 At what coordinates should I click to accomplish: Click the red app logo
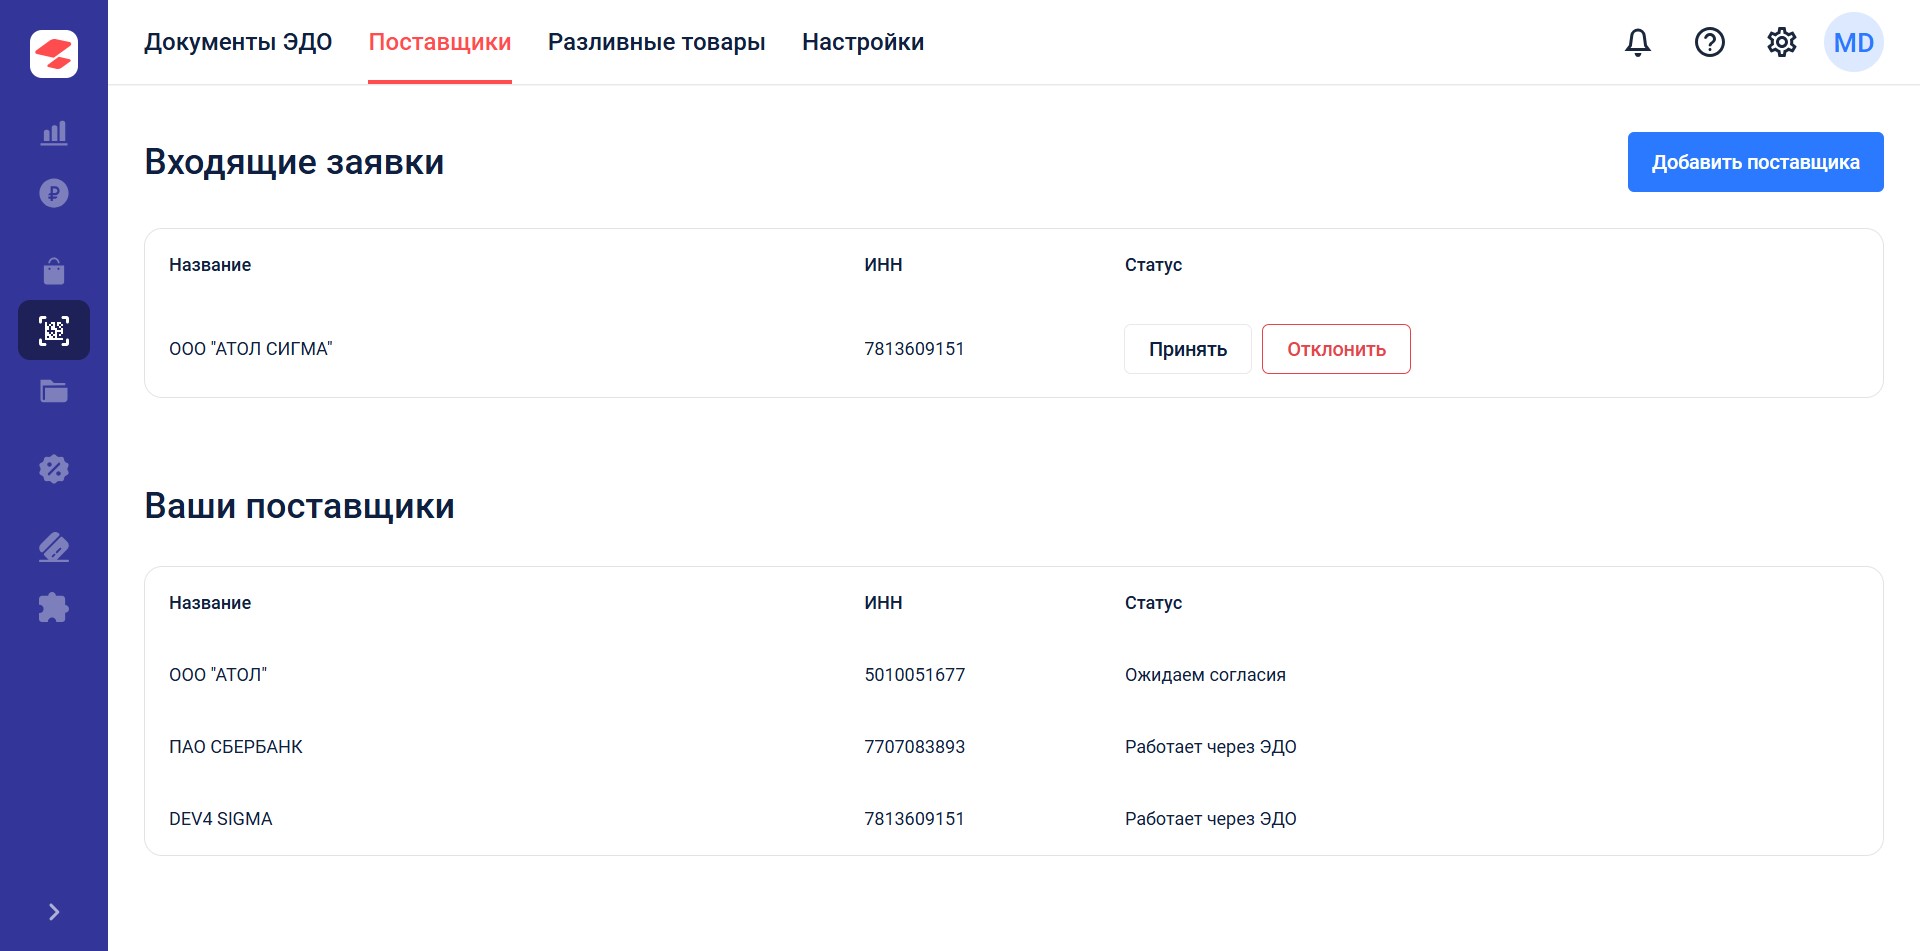click(54, 54)
